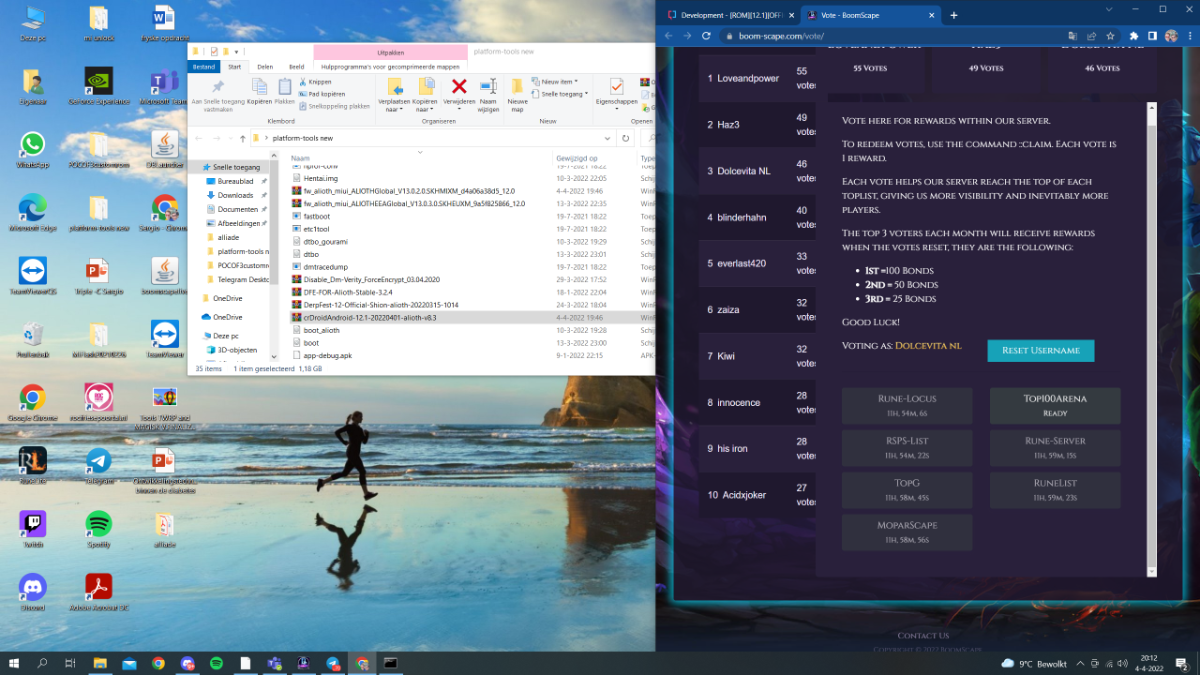The image size is (1200, 675).
Task: Open the Bestand menu in Explorer
Action: click(205, 67)
